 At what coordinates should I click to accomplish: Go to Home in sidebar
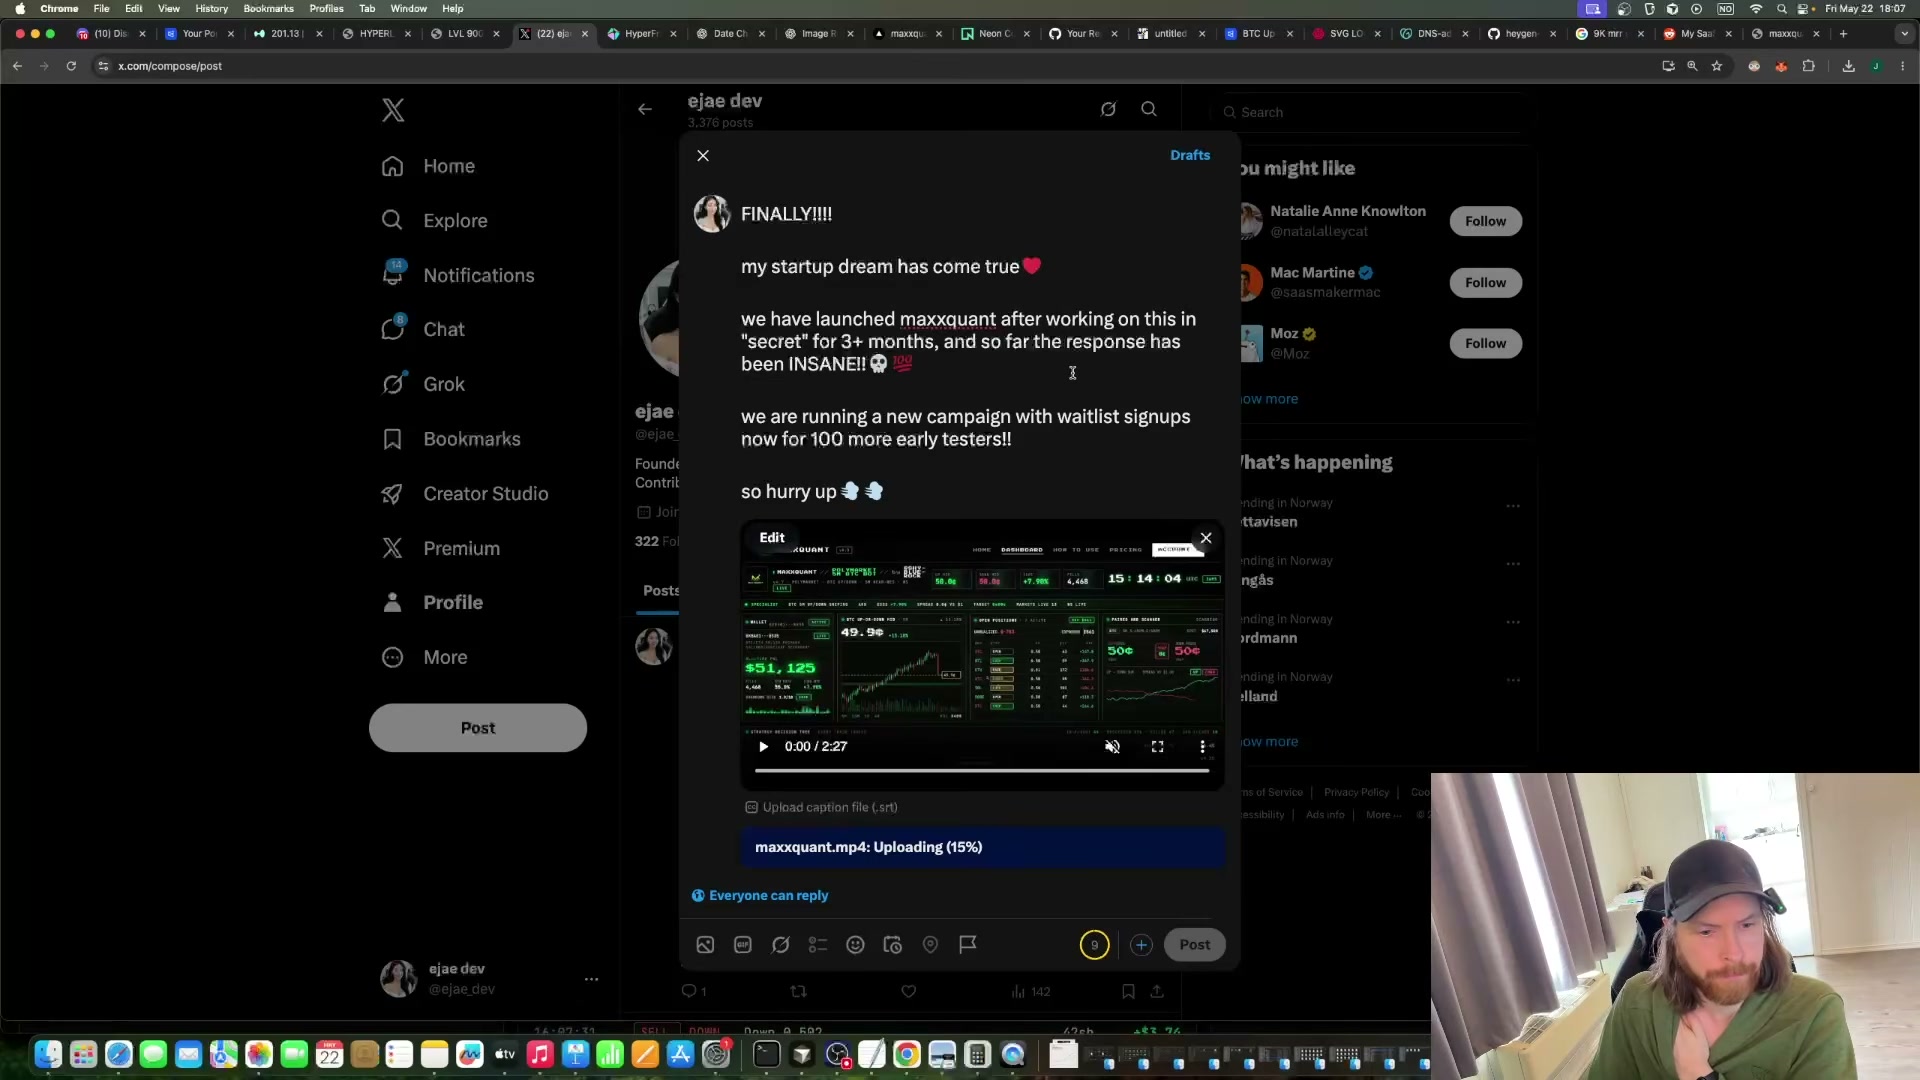tap(428, 166)
